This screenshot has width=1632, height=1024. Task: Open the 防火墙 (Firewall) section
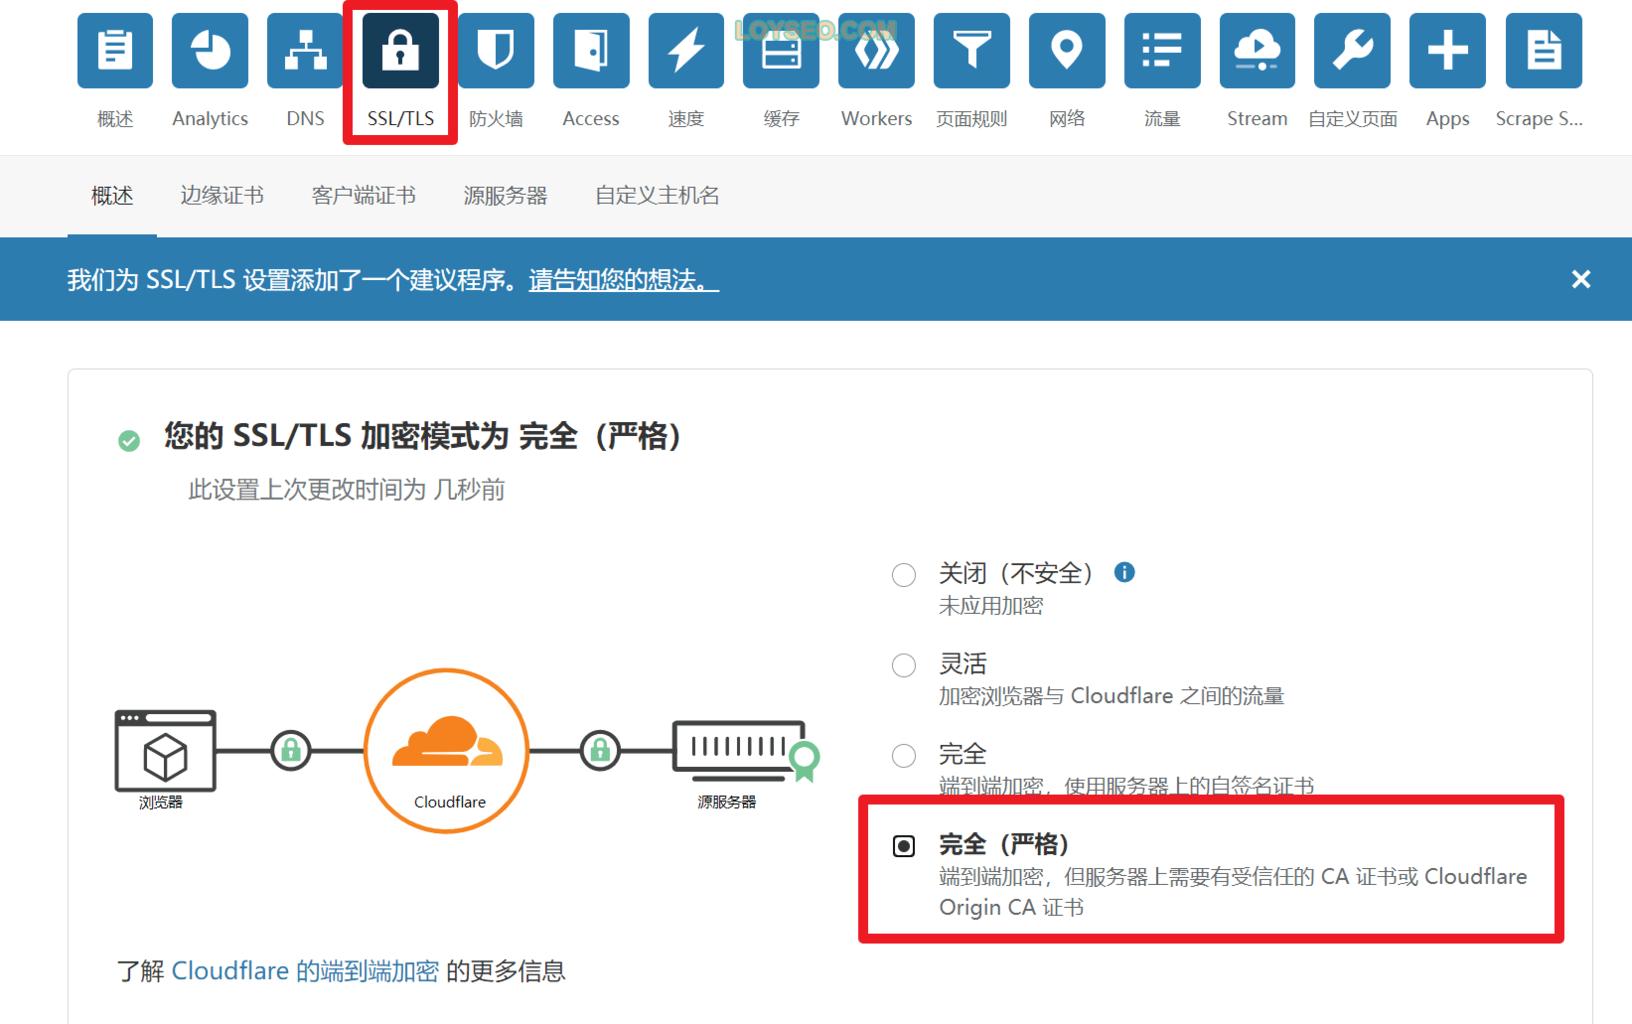497,50
